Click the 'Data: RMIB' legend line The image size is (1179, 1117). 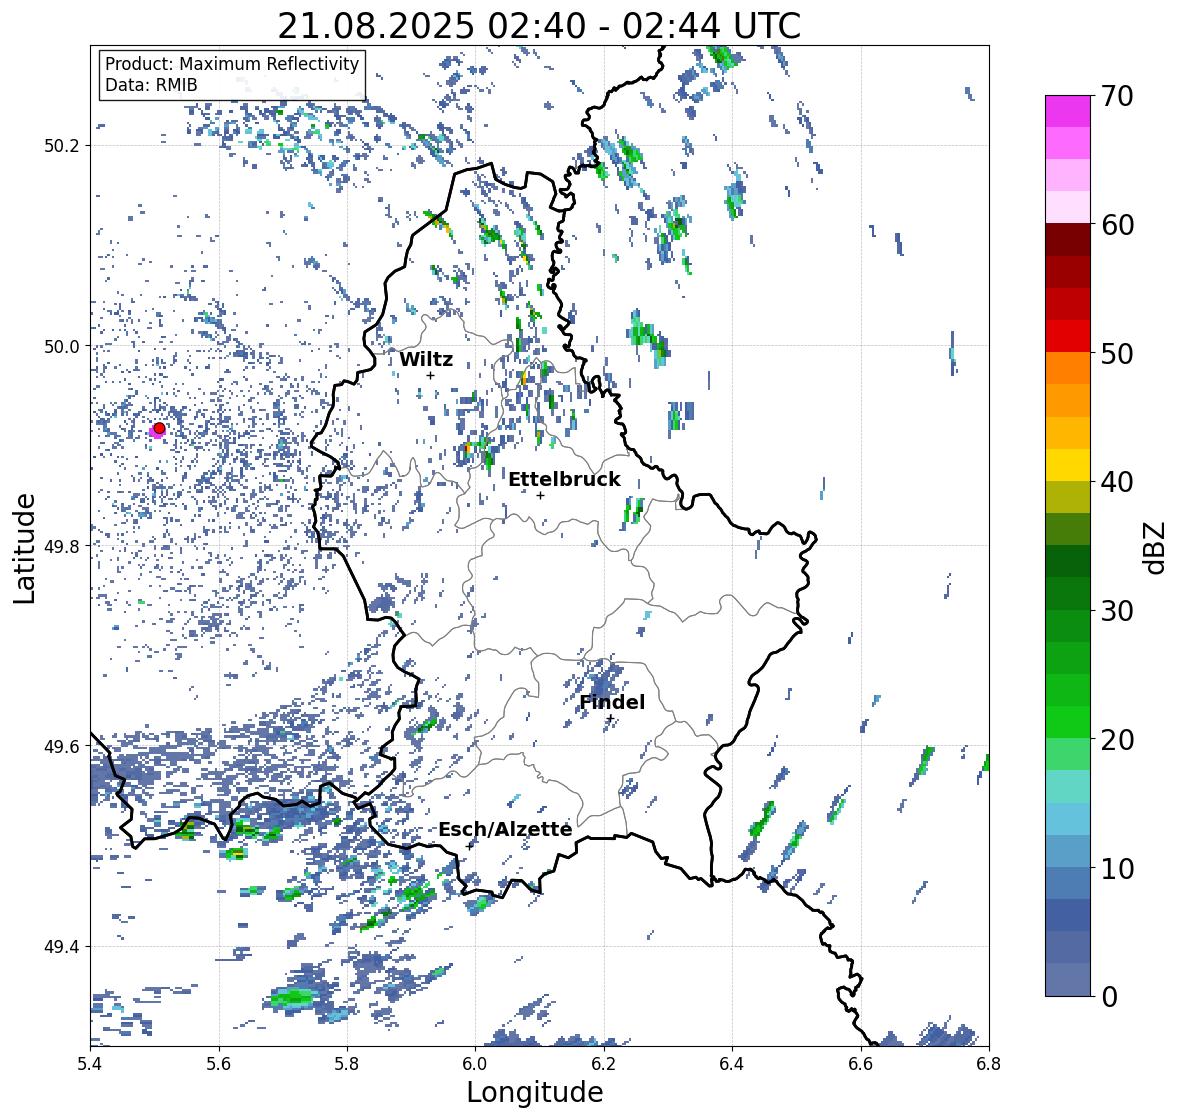click(x=151, y=85)
